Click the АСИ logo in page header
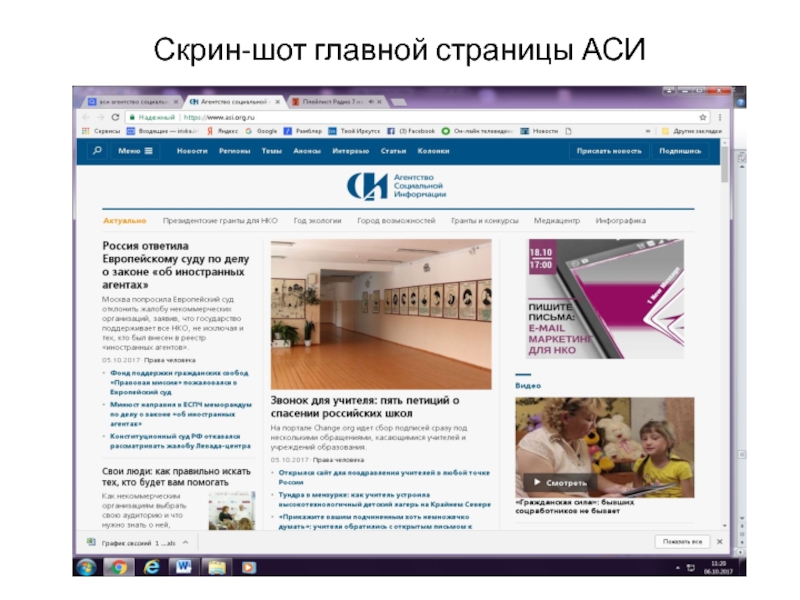800x600 pixels. coord(396,185)
